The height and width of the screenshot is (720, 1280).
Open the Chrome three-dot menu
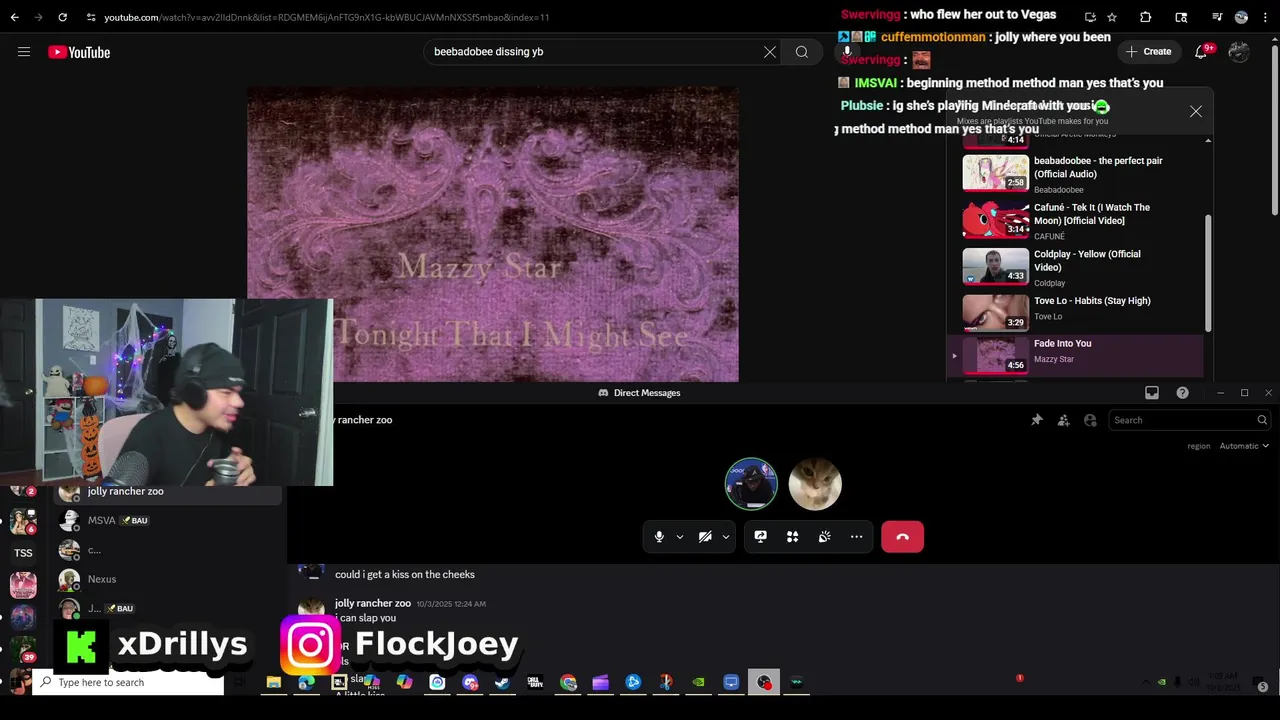(x=1265, y=17)
